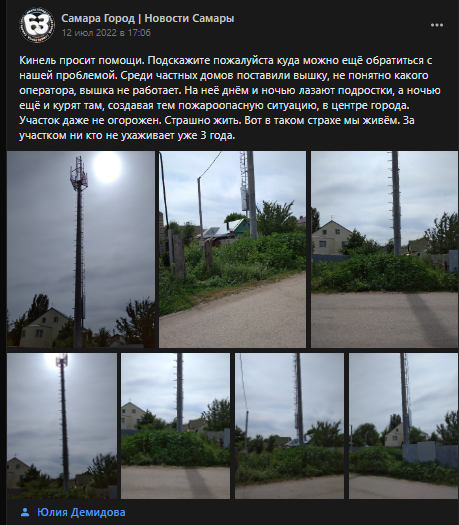459x525 pixels.
Task: Click the post text about Кинель tower
Action: (230, 98)
